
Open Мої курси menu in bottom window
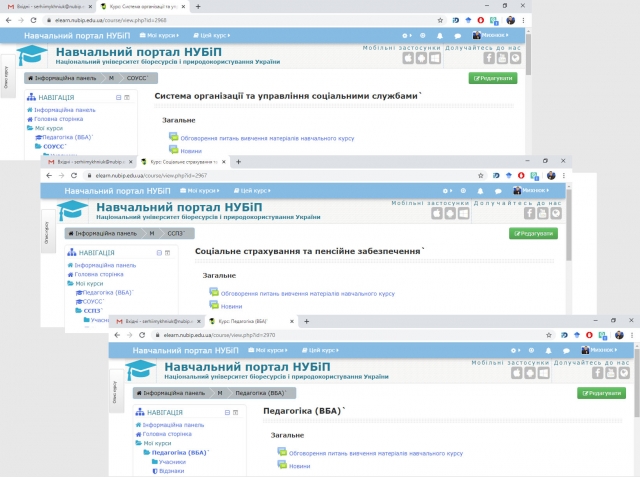coord(268,350)
